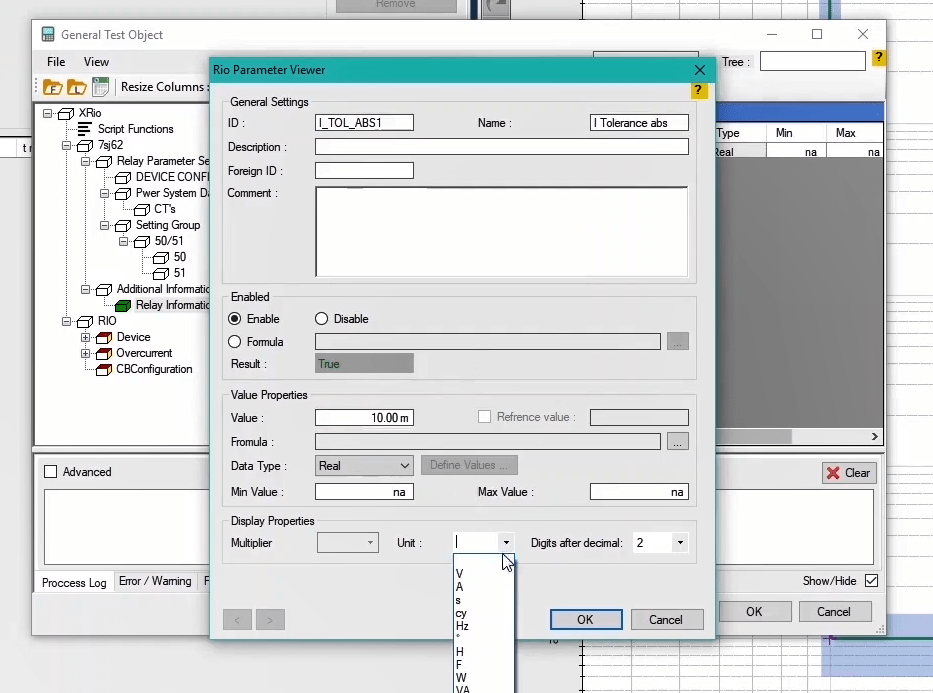Click the first folder icon in toolbar

tap(52, 87)
